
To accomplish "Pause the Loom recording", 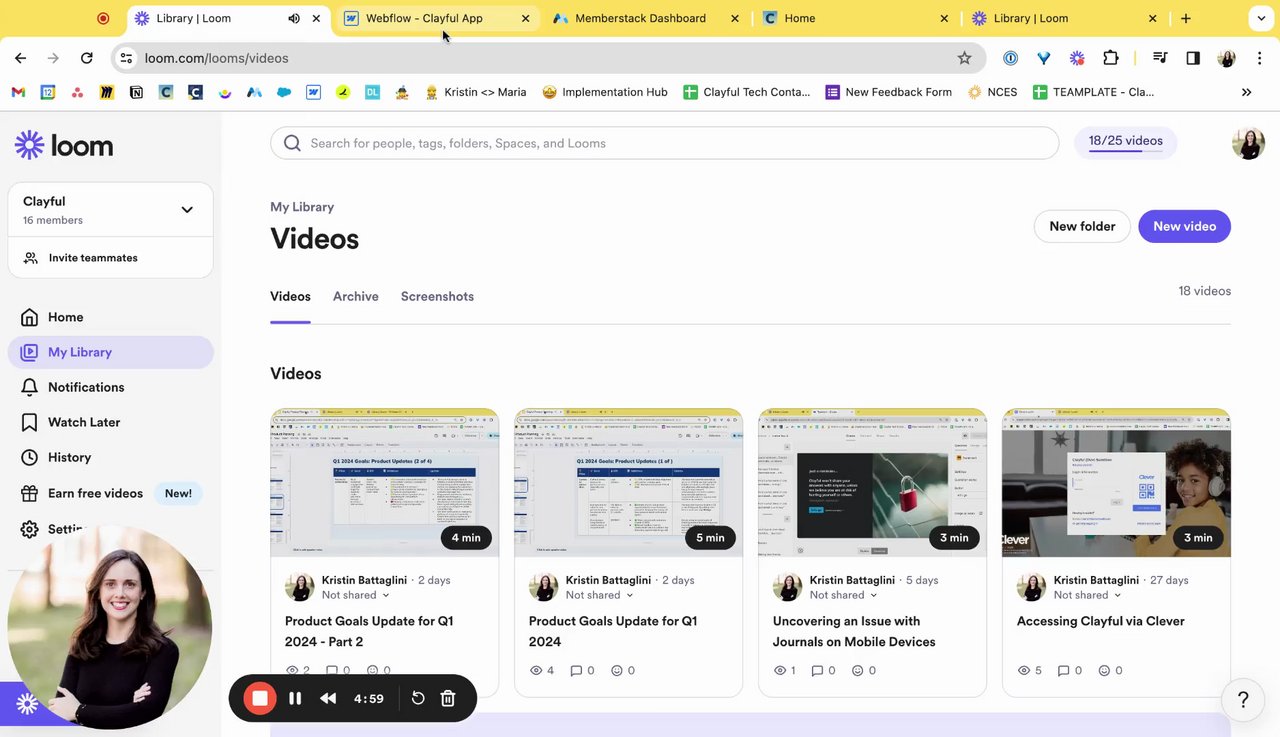I will [x=295, y=698].
